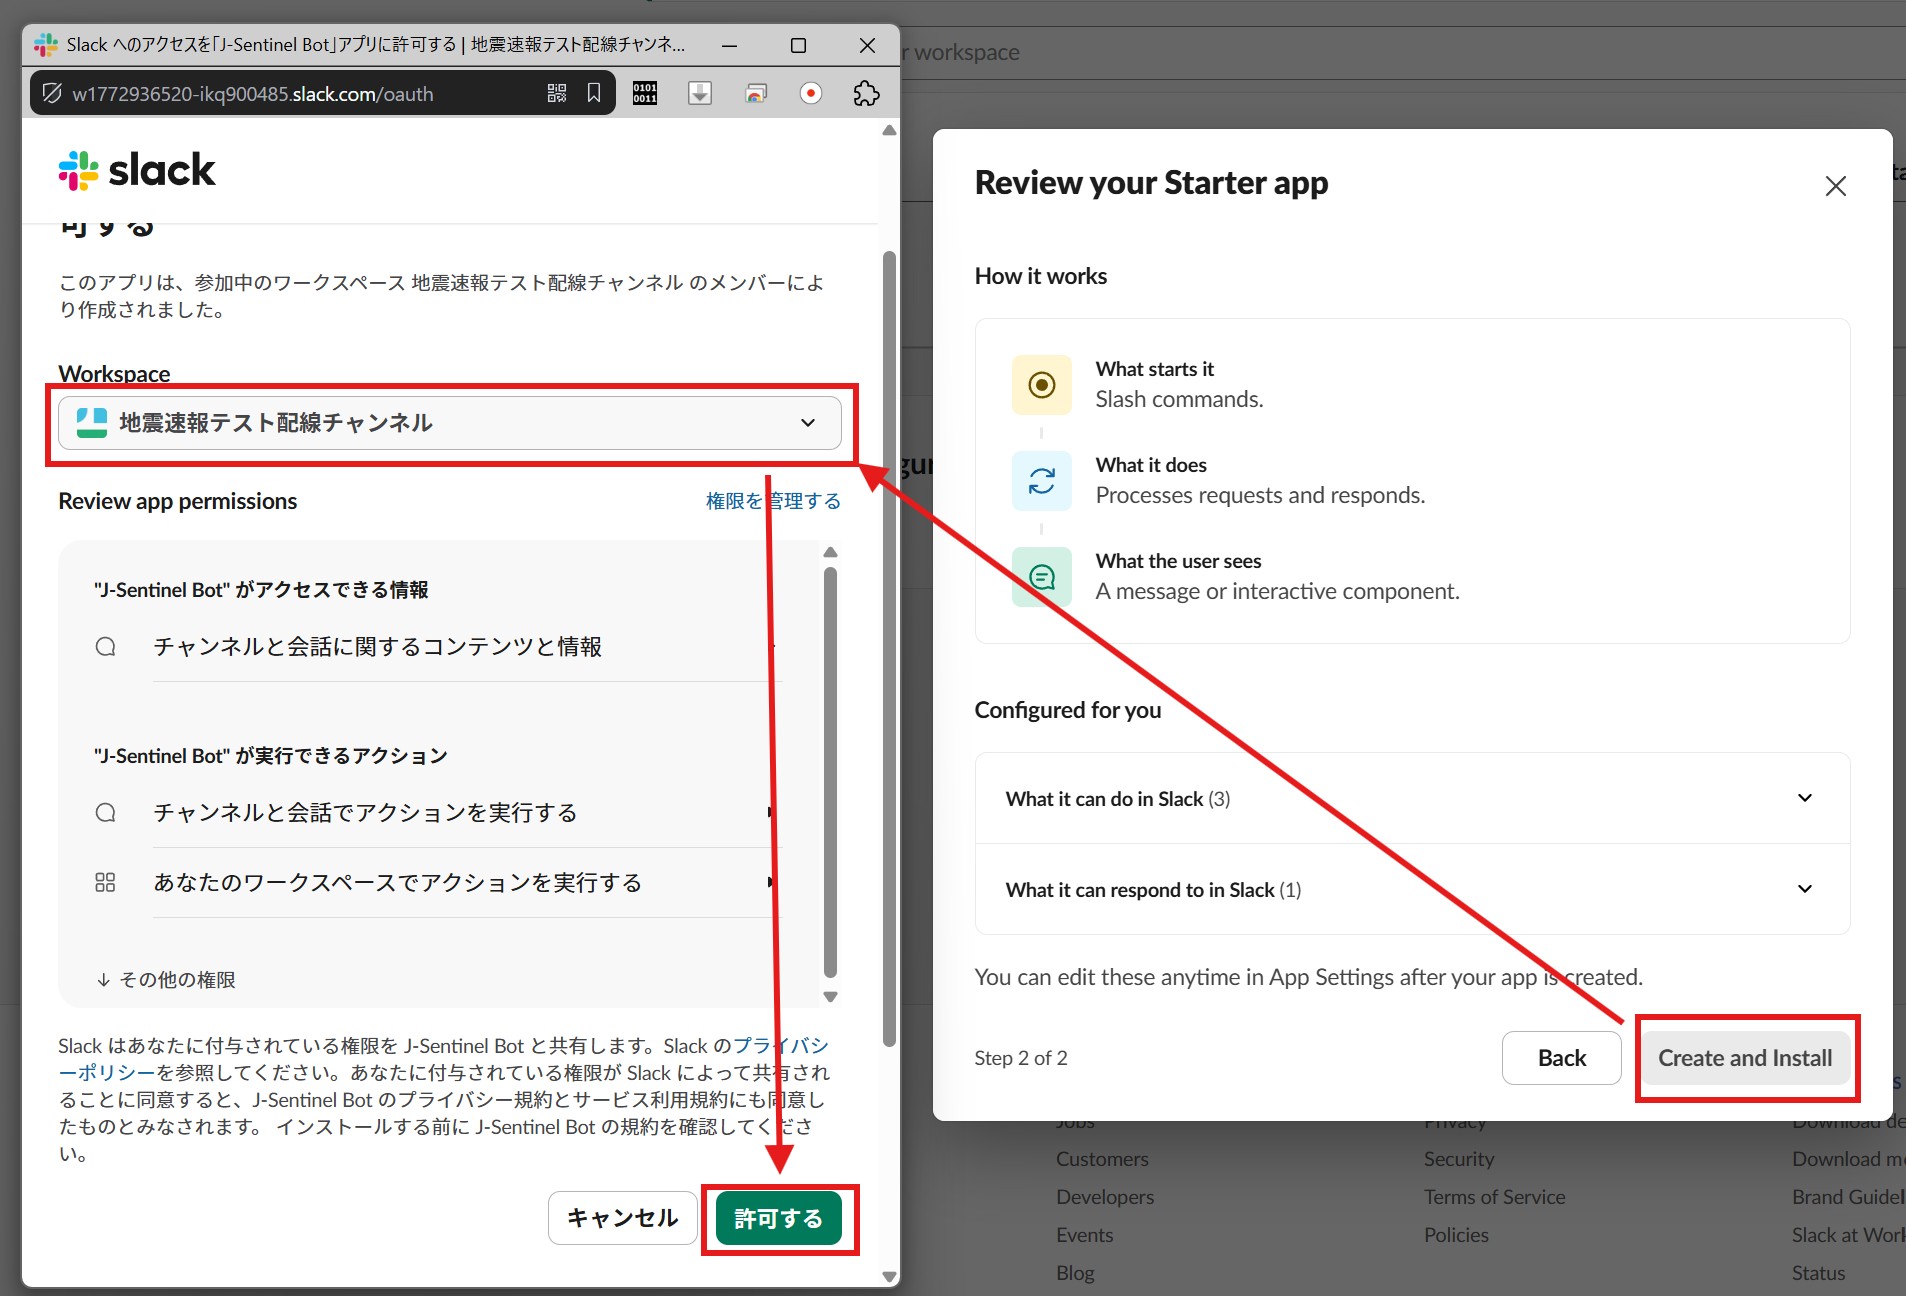Image resolution: width=1906 pixels, height=1296 pixels.
Task: Open the binary code extension icon
Action: pyautogui.click(x=645, y=93)
